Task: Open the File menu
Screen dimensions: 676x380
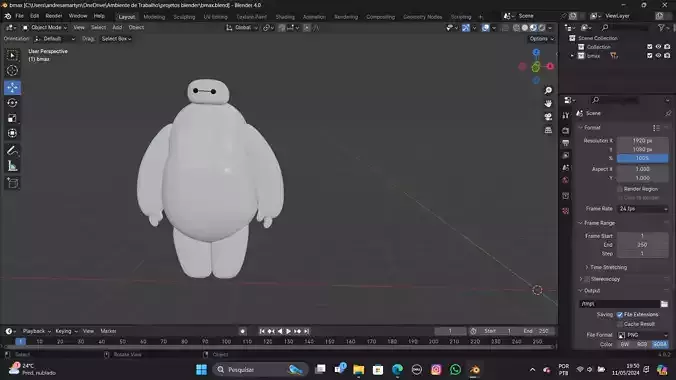Action: [x=20, y=16]
